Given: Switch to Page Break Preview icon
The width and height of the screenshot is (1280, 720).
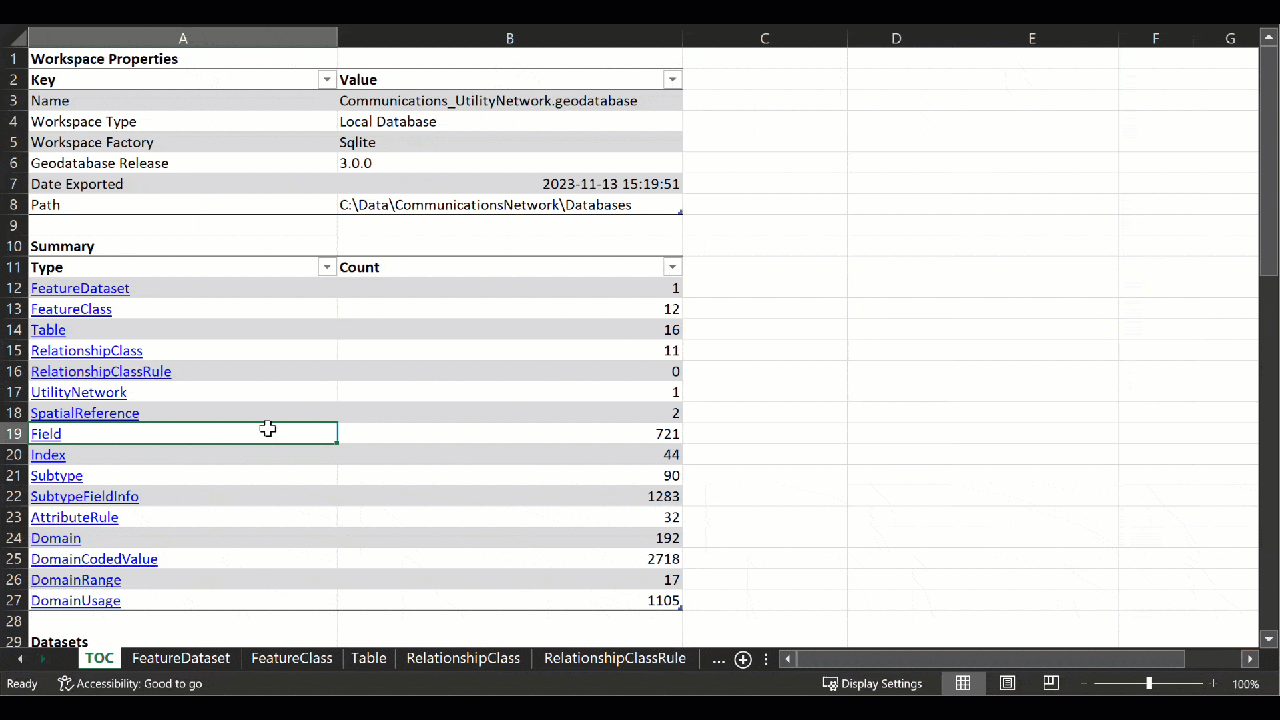Looking at the screenshot, I should point(1051,683).
